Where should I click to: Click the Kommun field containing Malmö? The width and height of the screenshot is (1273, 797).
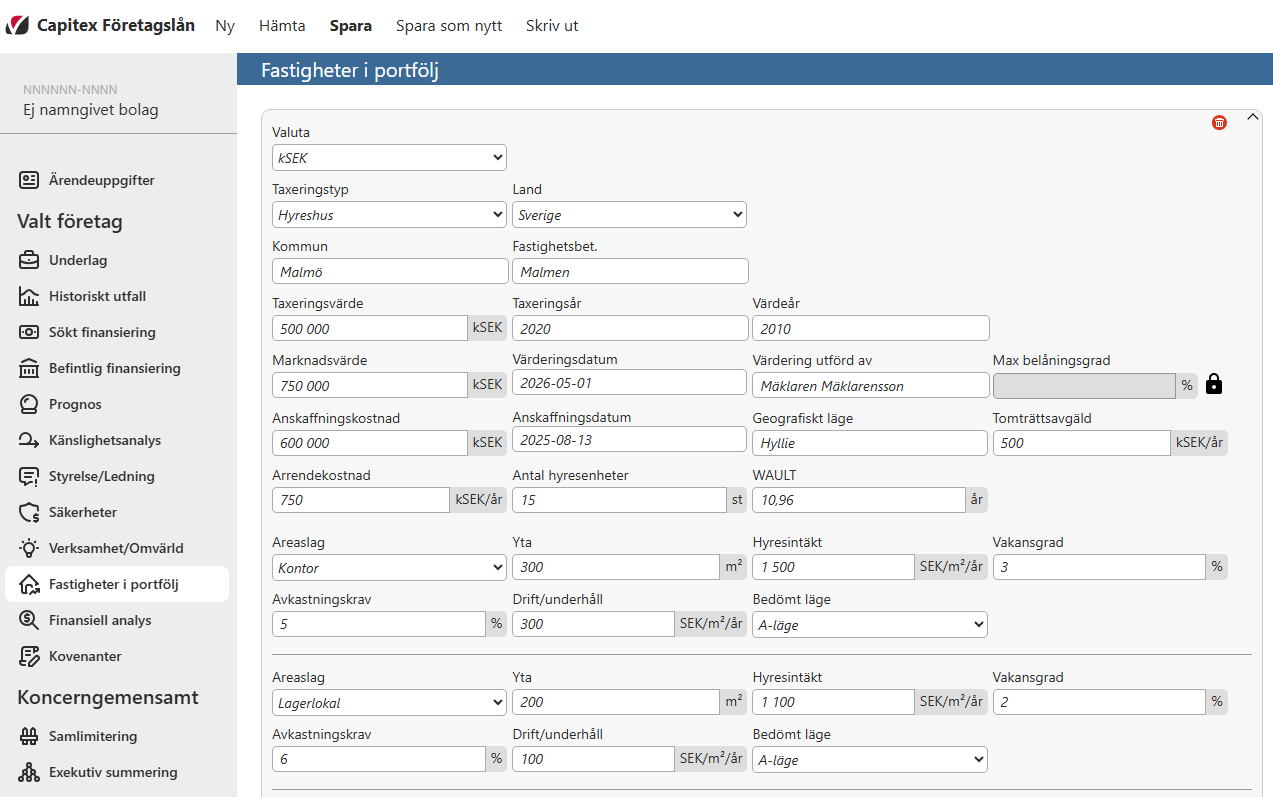[x=390, y=271]
